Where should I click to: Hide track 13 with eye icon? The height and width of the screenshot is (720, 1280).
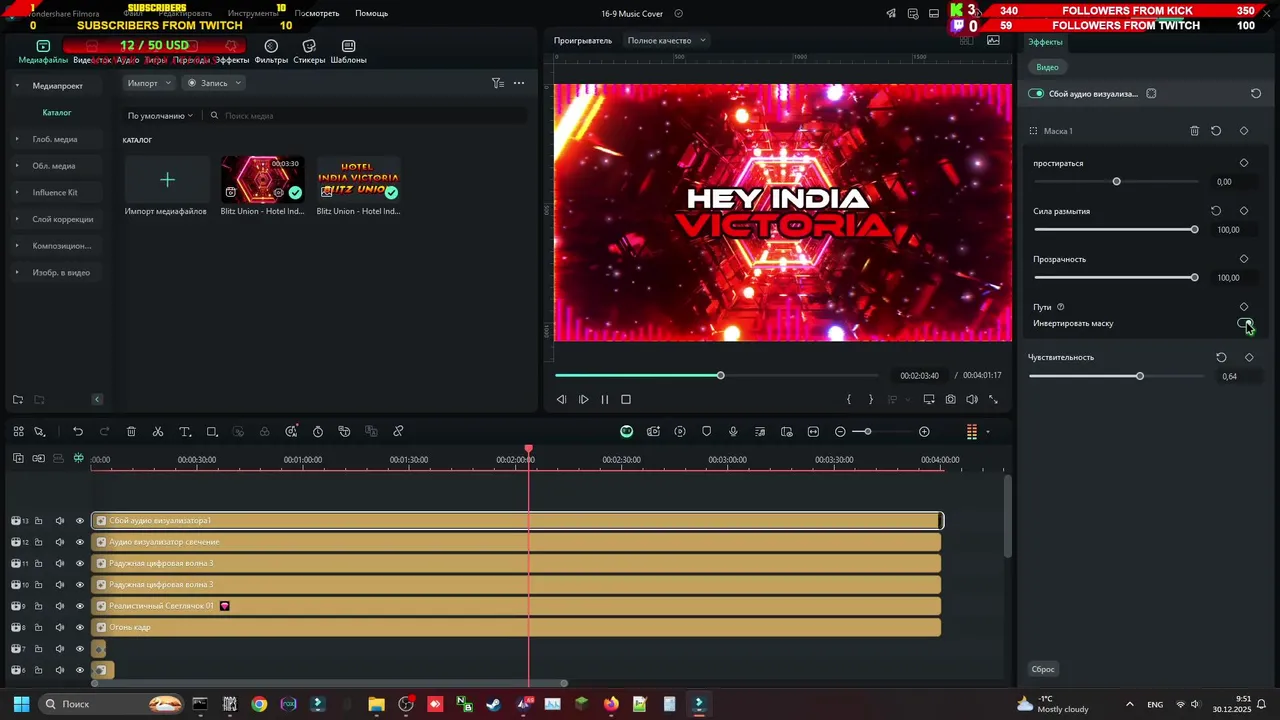[x=80, y=521]
